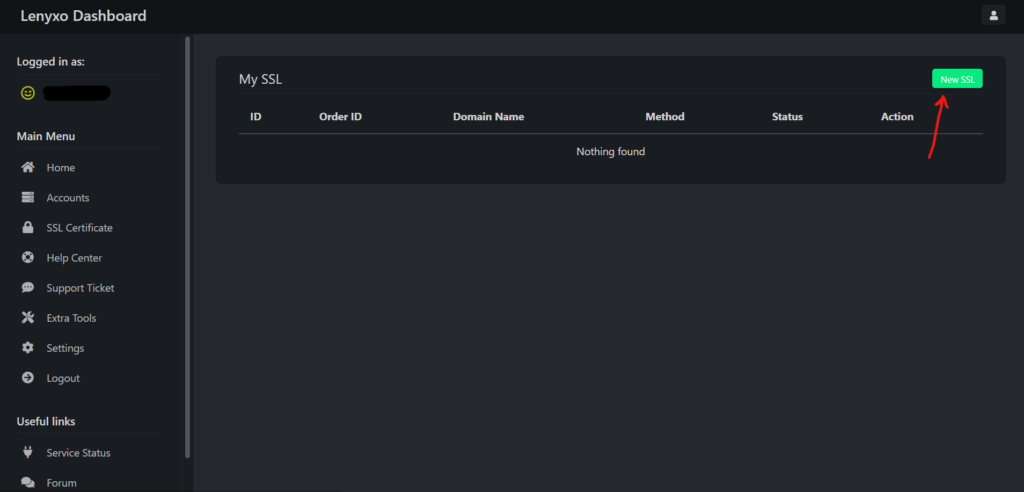This screenshot has width=1024, height=492.
Task: Click the Support Ticket chat bubble icon
Action: [27, 287]
